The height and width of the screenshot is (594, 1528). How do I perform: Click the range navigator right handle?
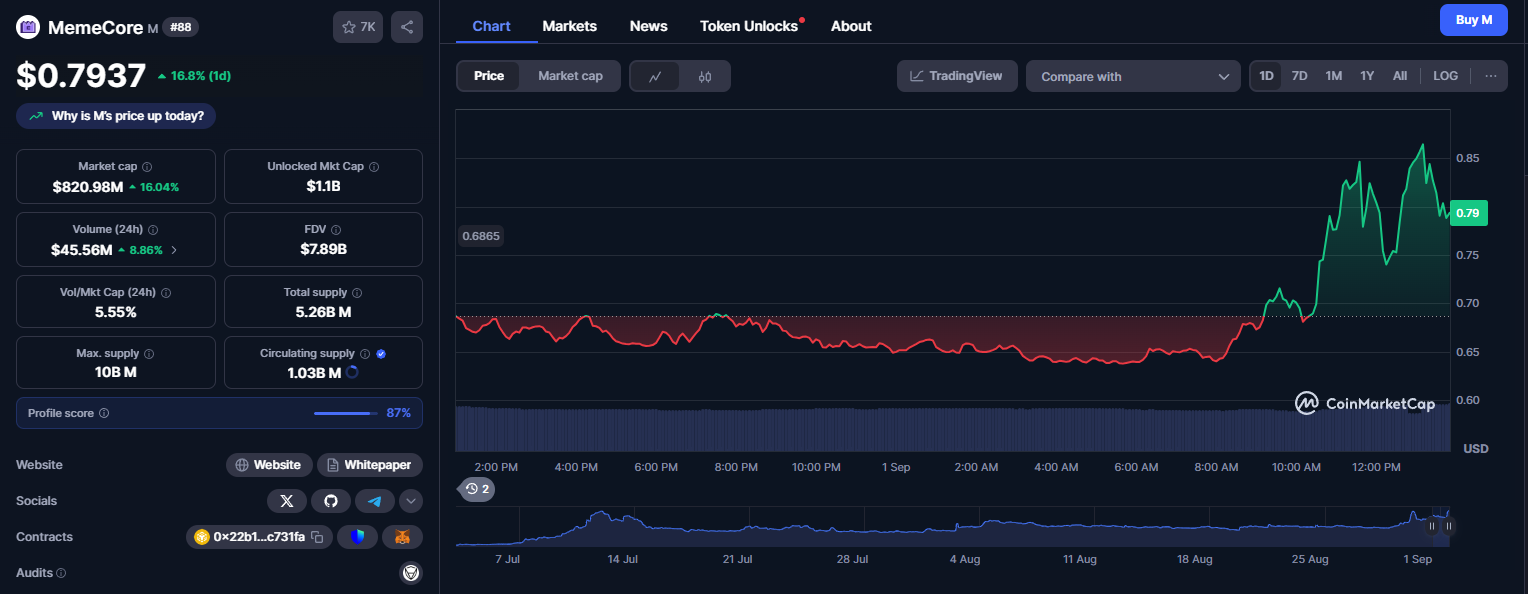click(1448, 525)
